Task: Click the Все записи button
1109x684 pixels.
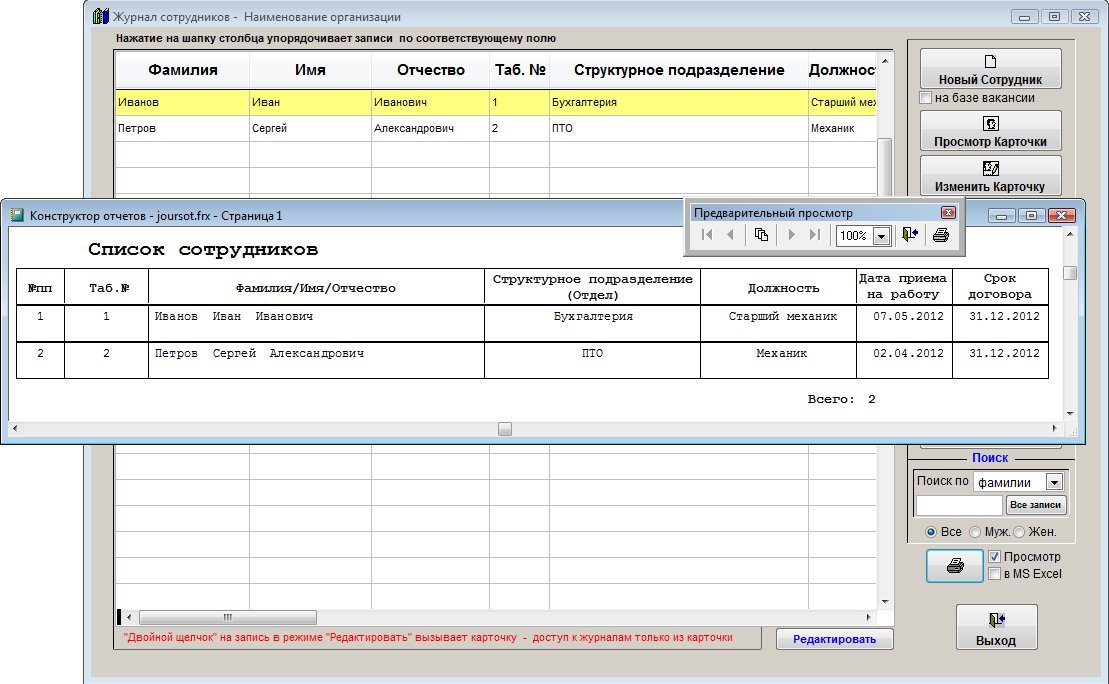Action: (x=1036, y=505)
